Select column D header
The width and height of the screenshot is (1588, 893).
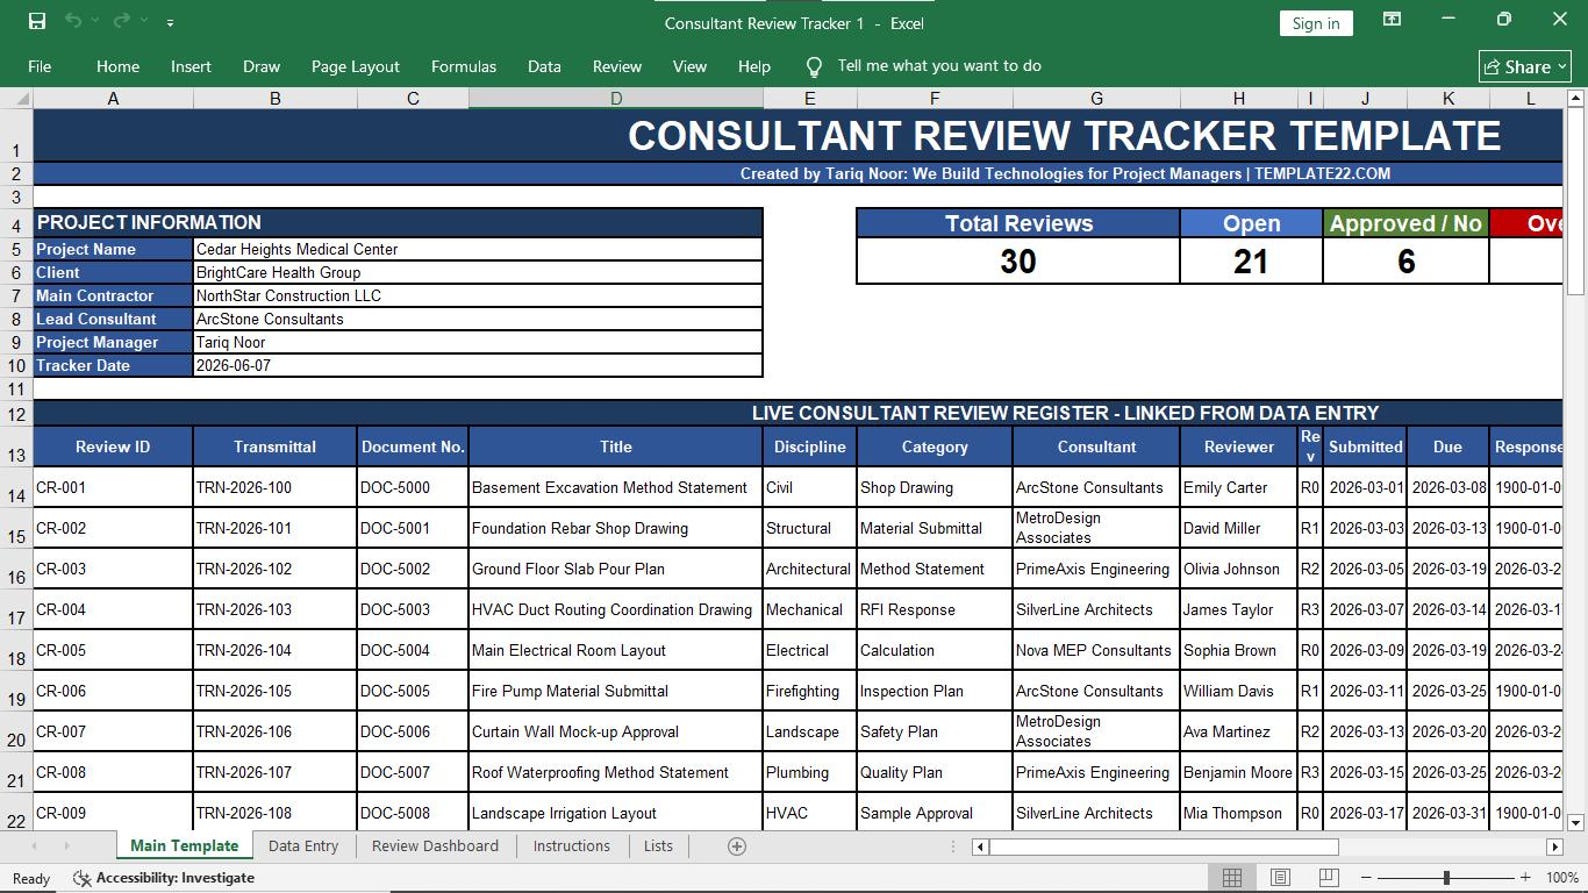616,98
